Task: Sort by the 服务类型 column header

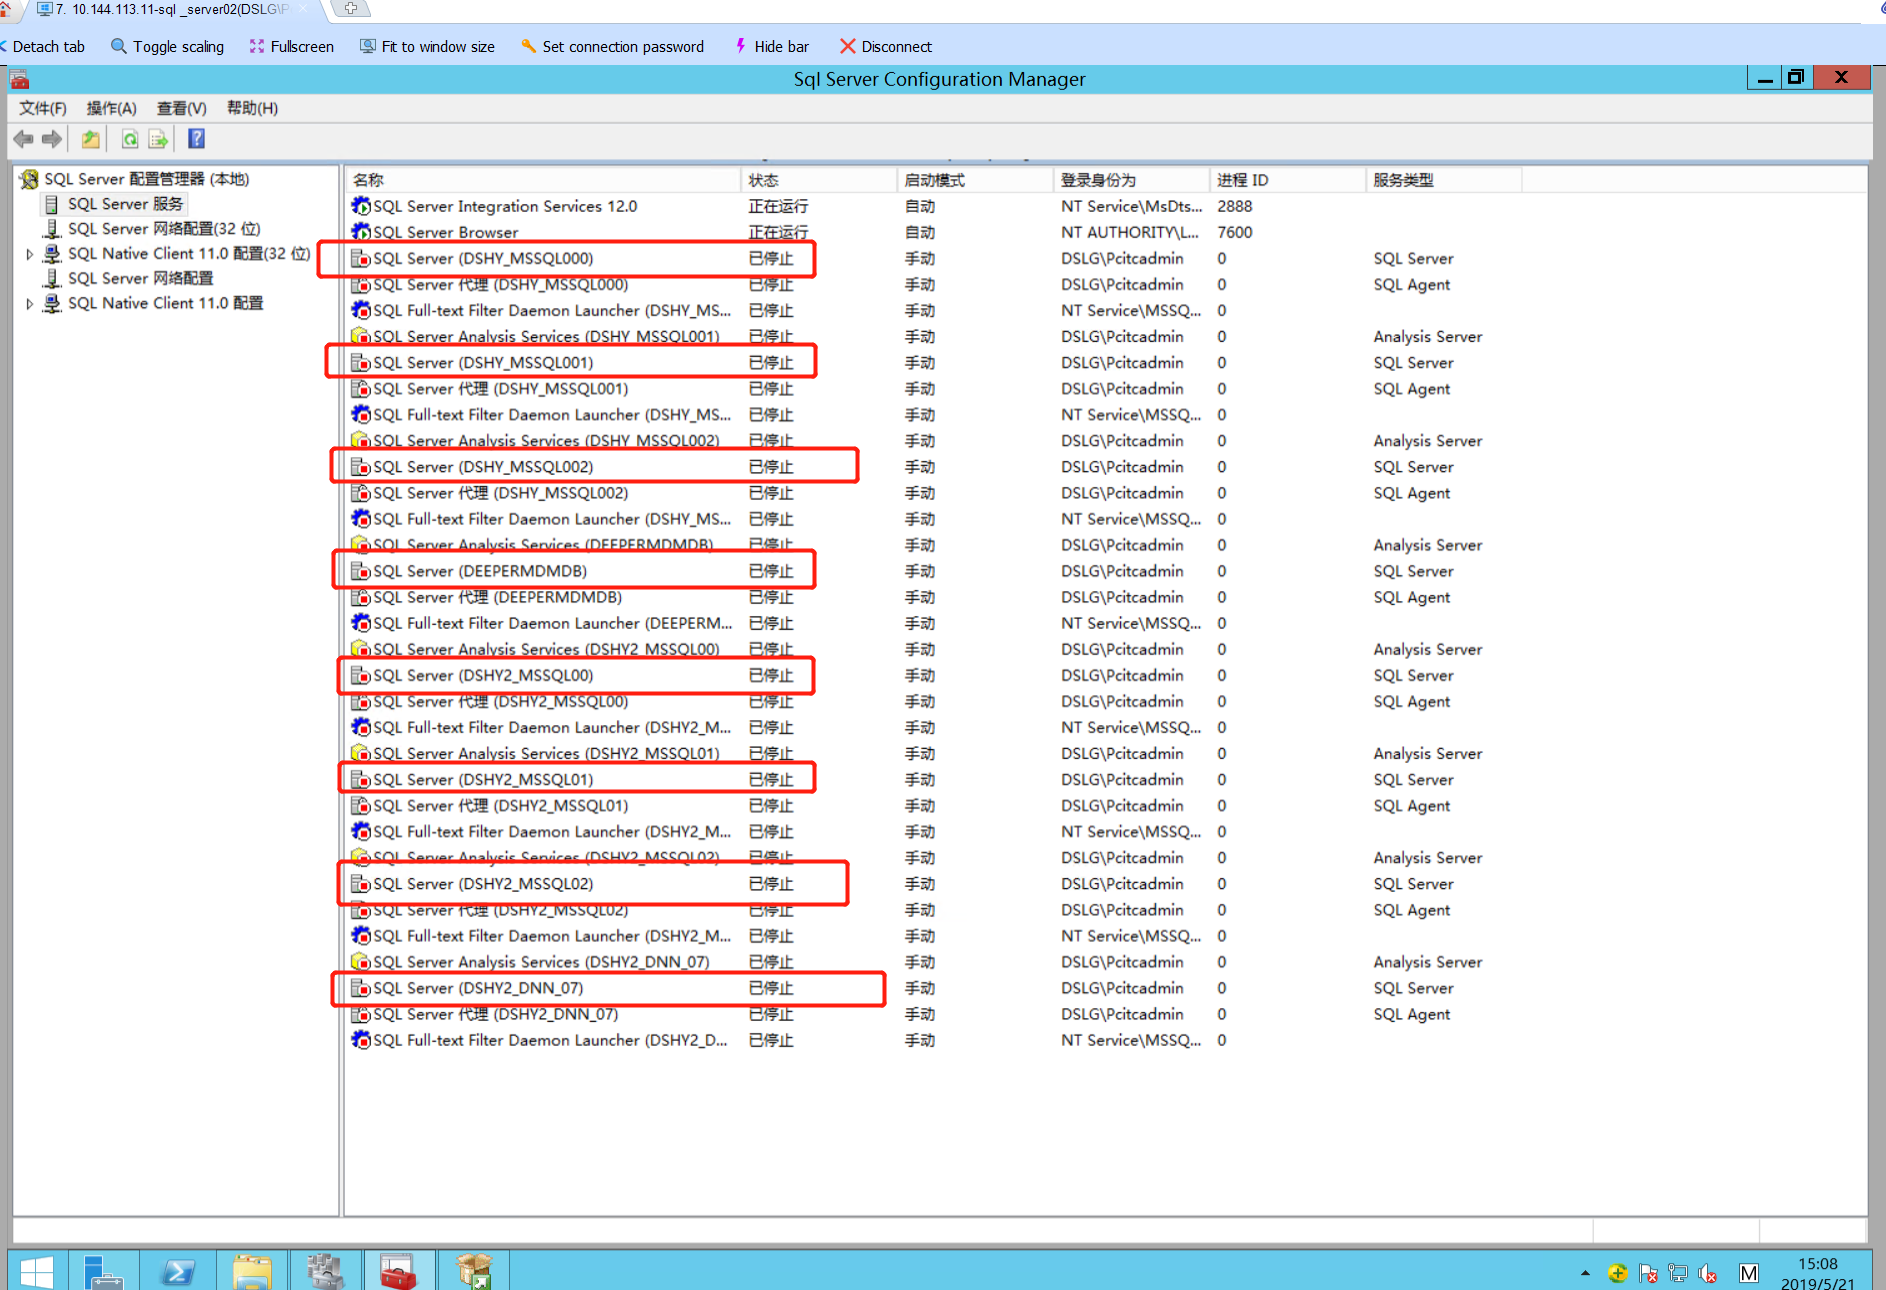Action: coord(1443,180)
